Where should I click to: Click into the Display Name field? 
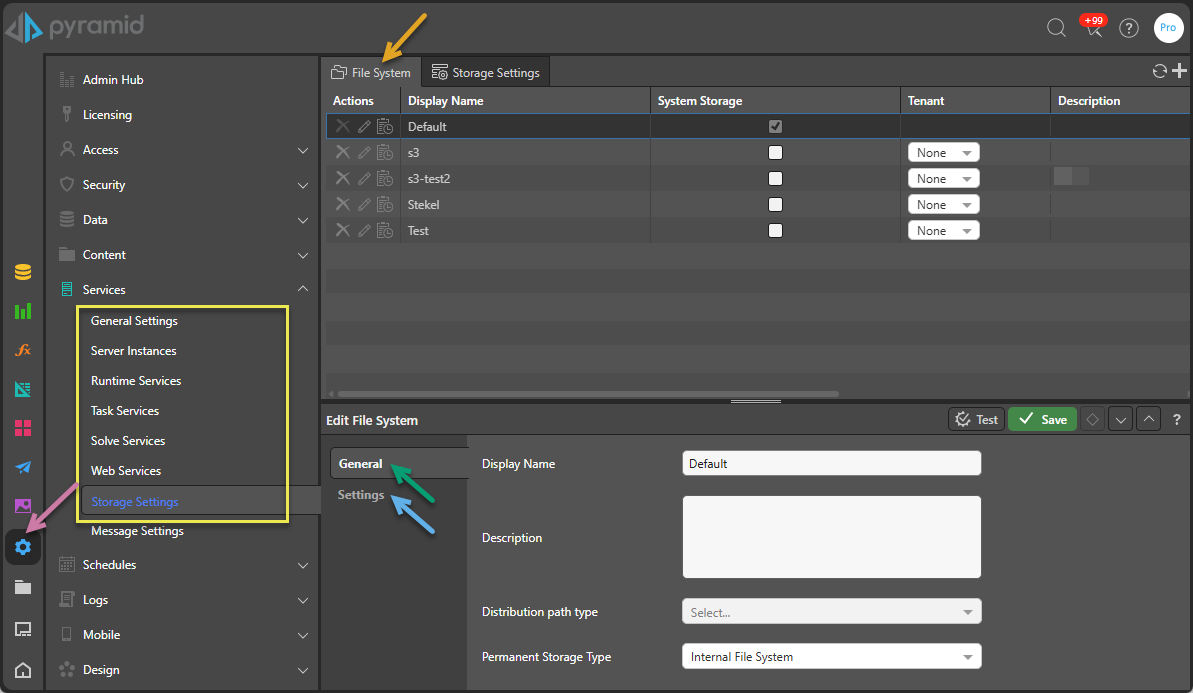pyautogui.click(x=831, y=464)
